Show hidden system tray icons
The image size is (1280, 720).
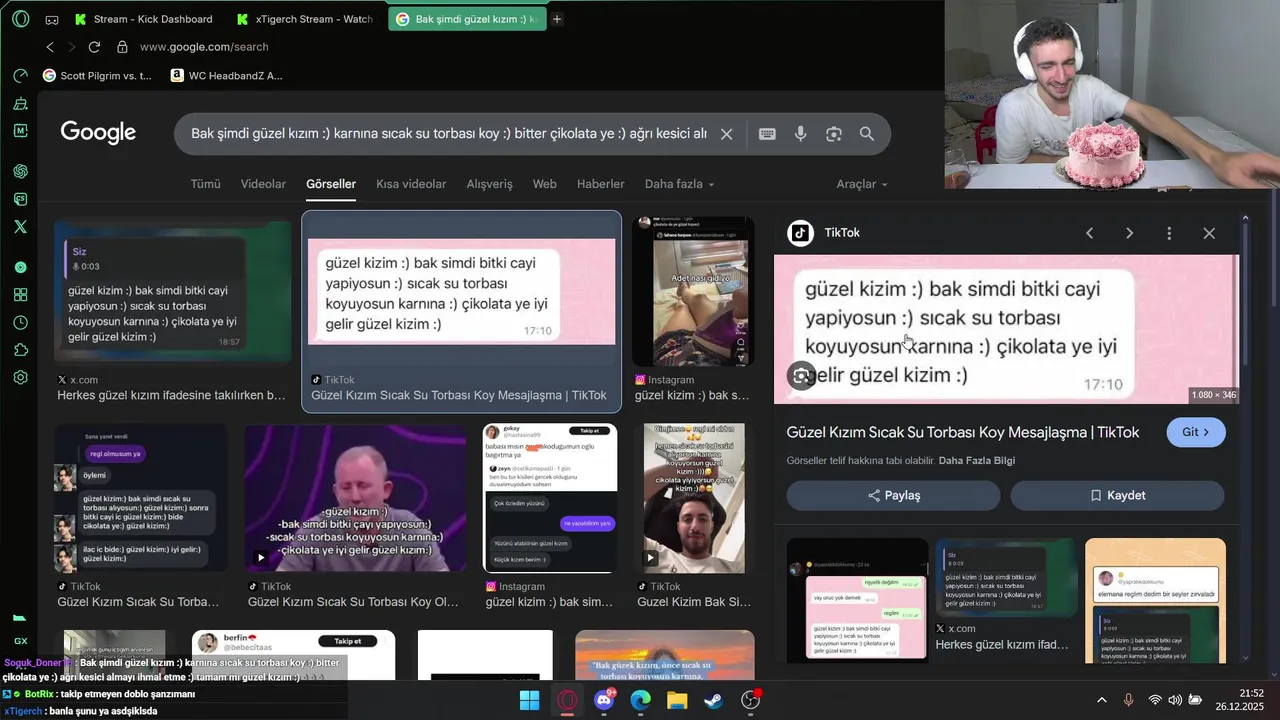coord(1102,700)
